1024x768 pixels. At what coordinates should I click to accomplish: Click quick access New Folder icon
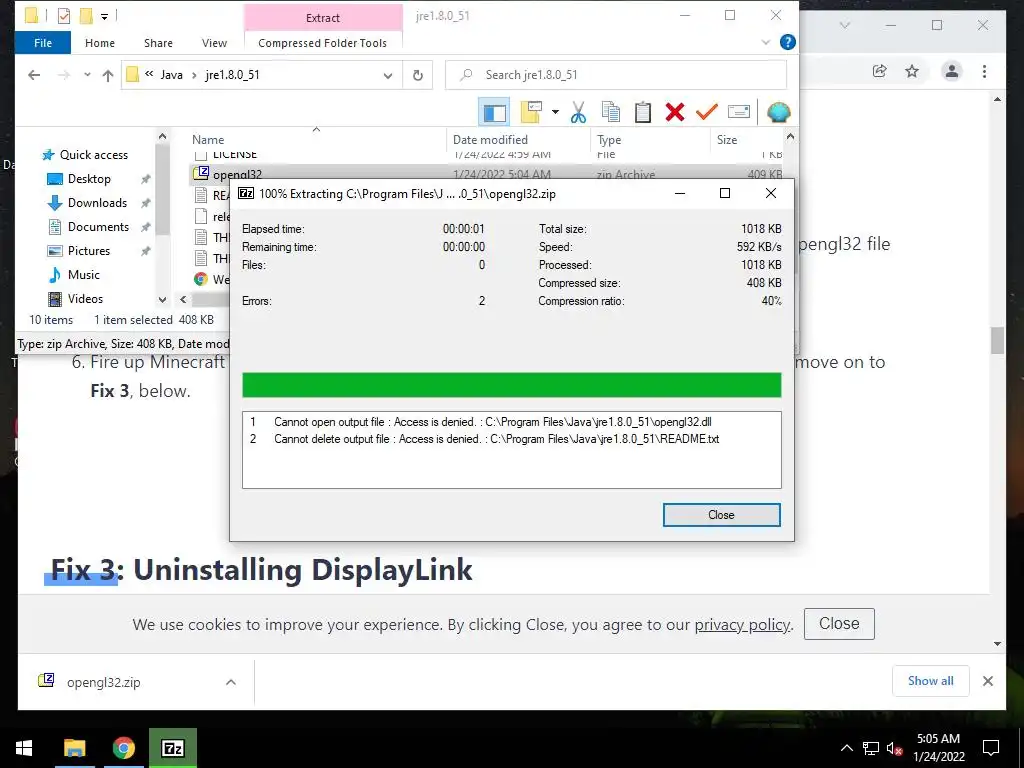[x=86, y=15]
